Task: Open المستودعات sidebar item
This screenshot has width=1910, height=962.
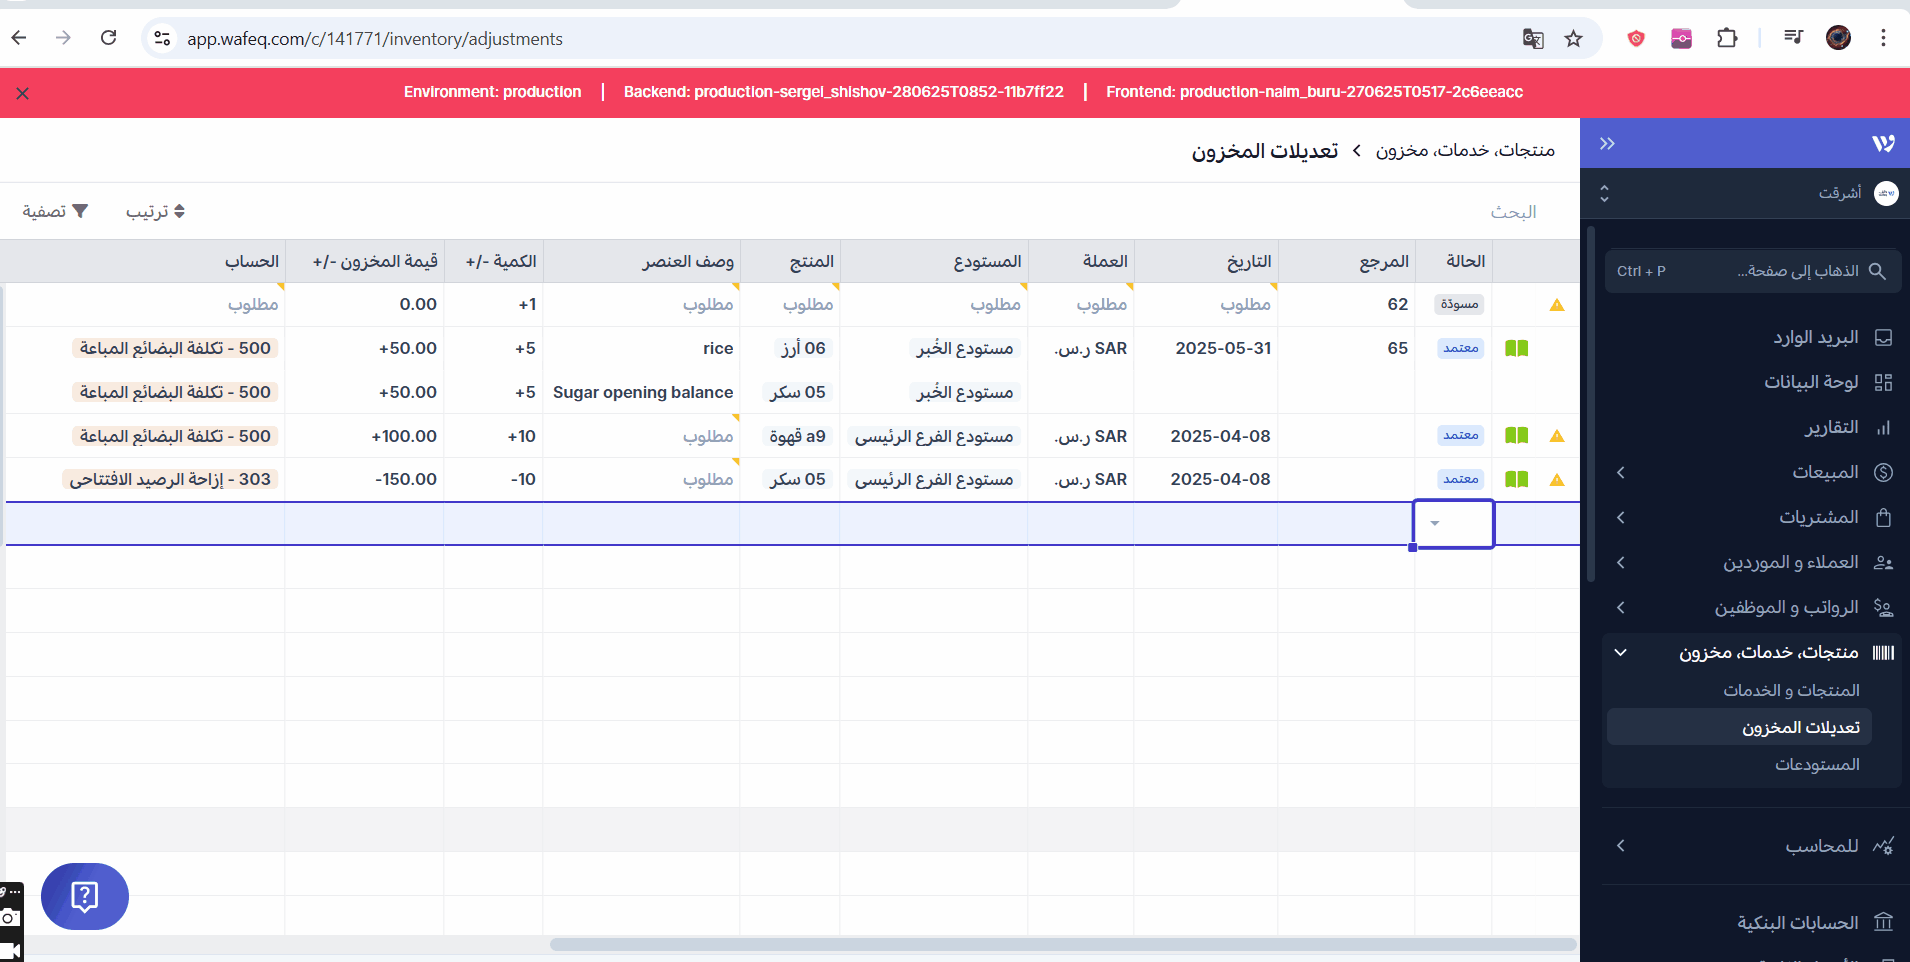Action: (x=1816, y=765)
